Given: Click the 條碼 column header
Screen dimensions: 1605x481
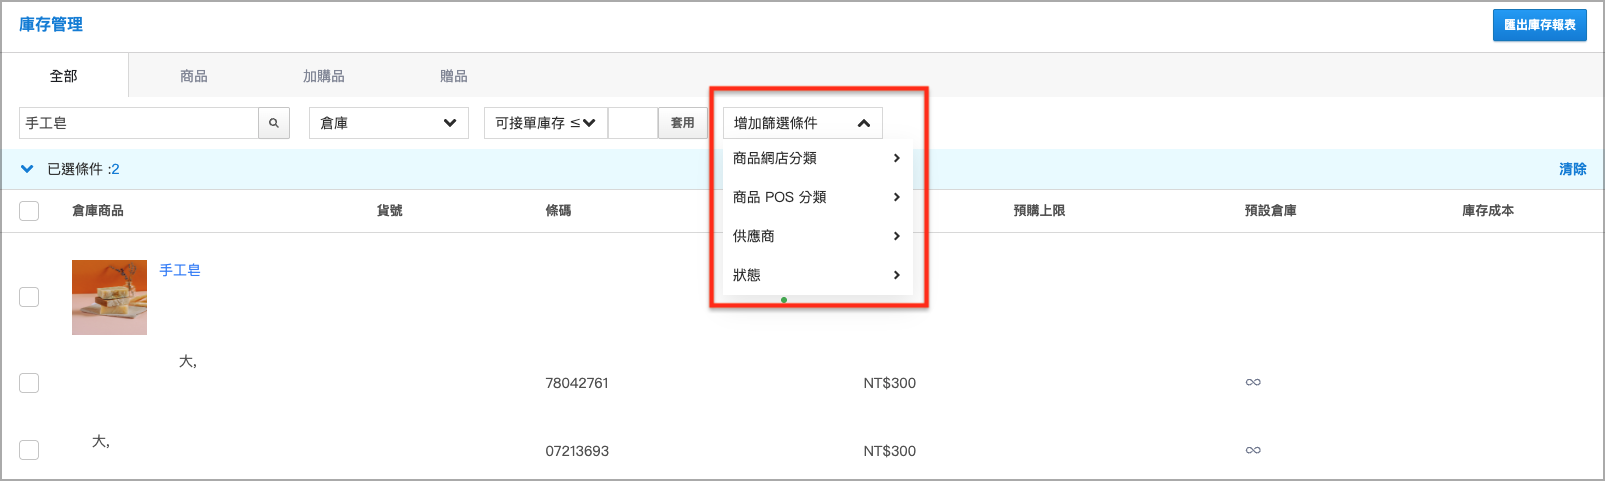Looking at the screenshot, I should [558, 211].
